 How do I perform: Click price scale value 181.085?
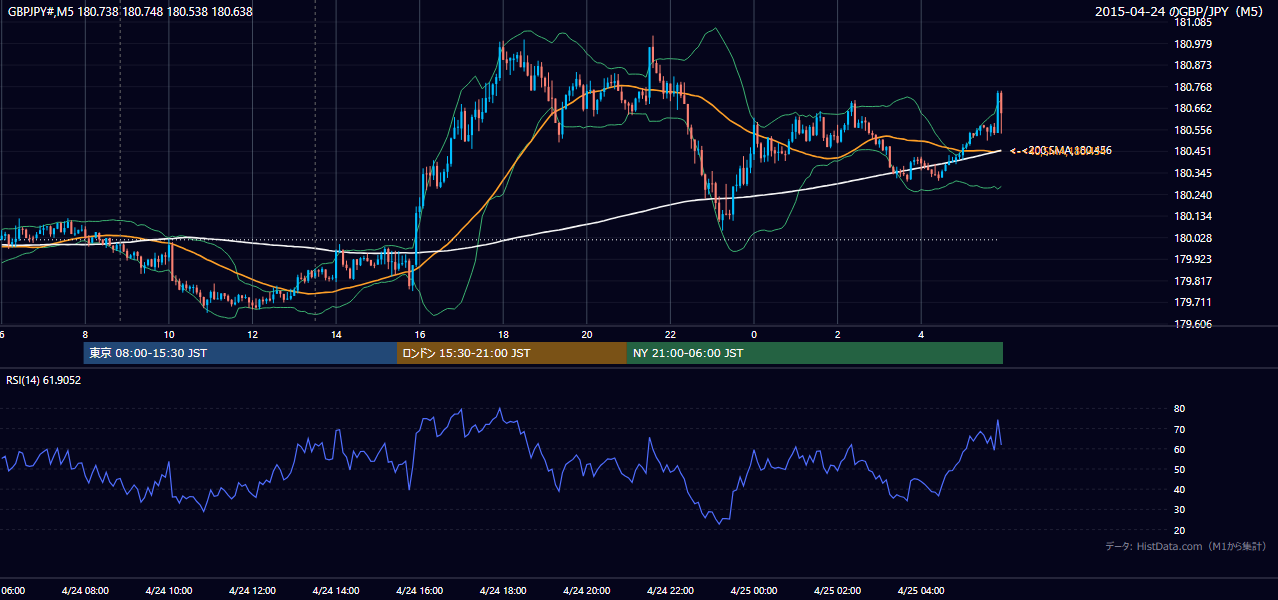click(1191, 22)
